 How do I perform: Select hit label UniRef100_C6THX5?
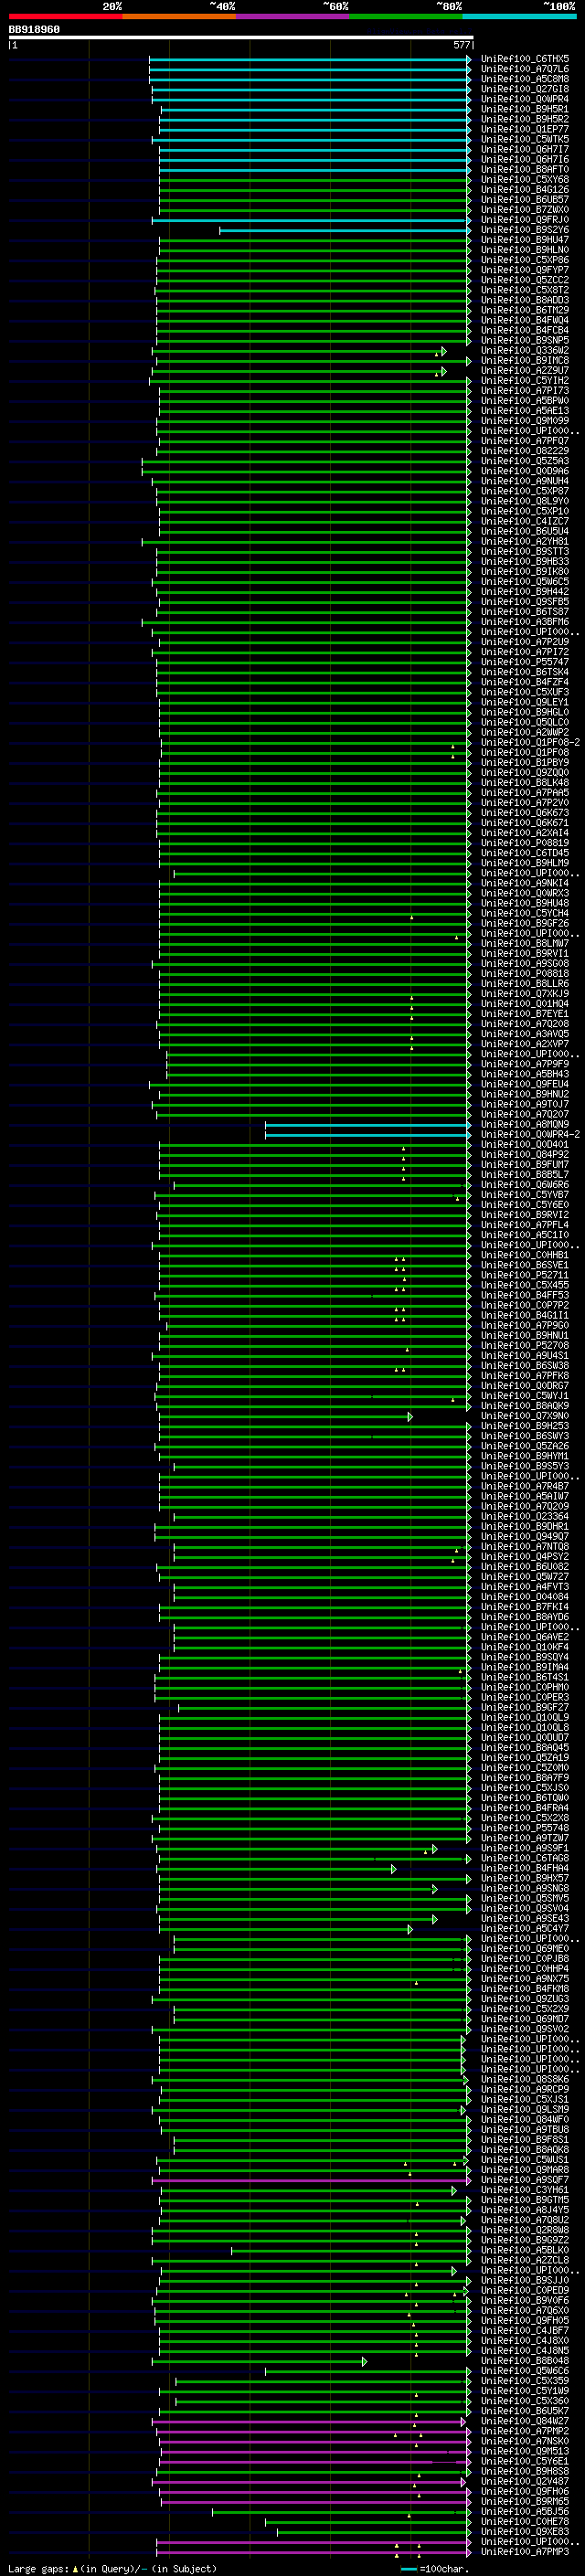(x=525, y=59)
